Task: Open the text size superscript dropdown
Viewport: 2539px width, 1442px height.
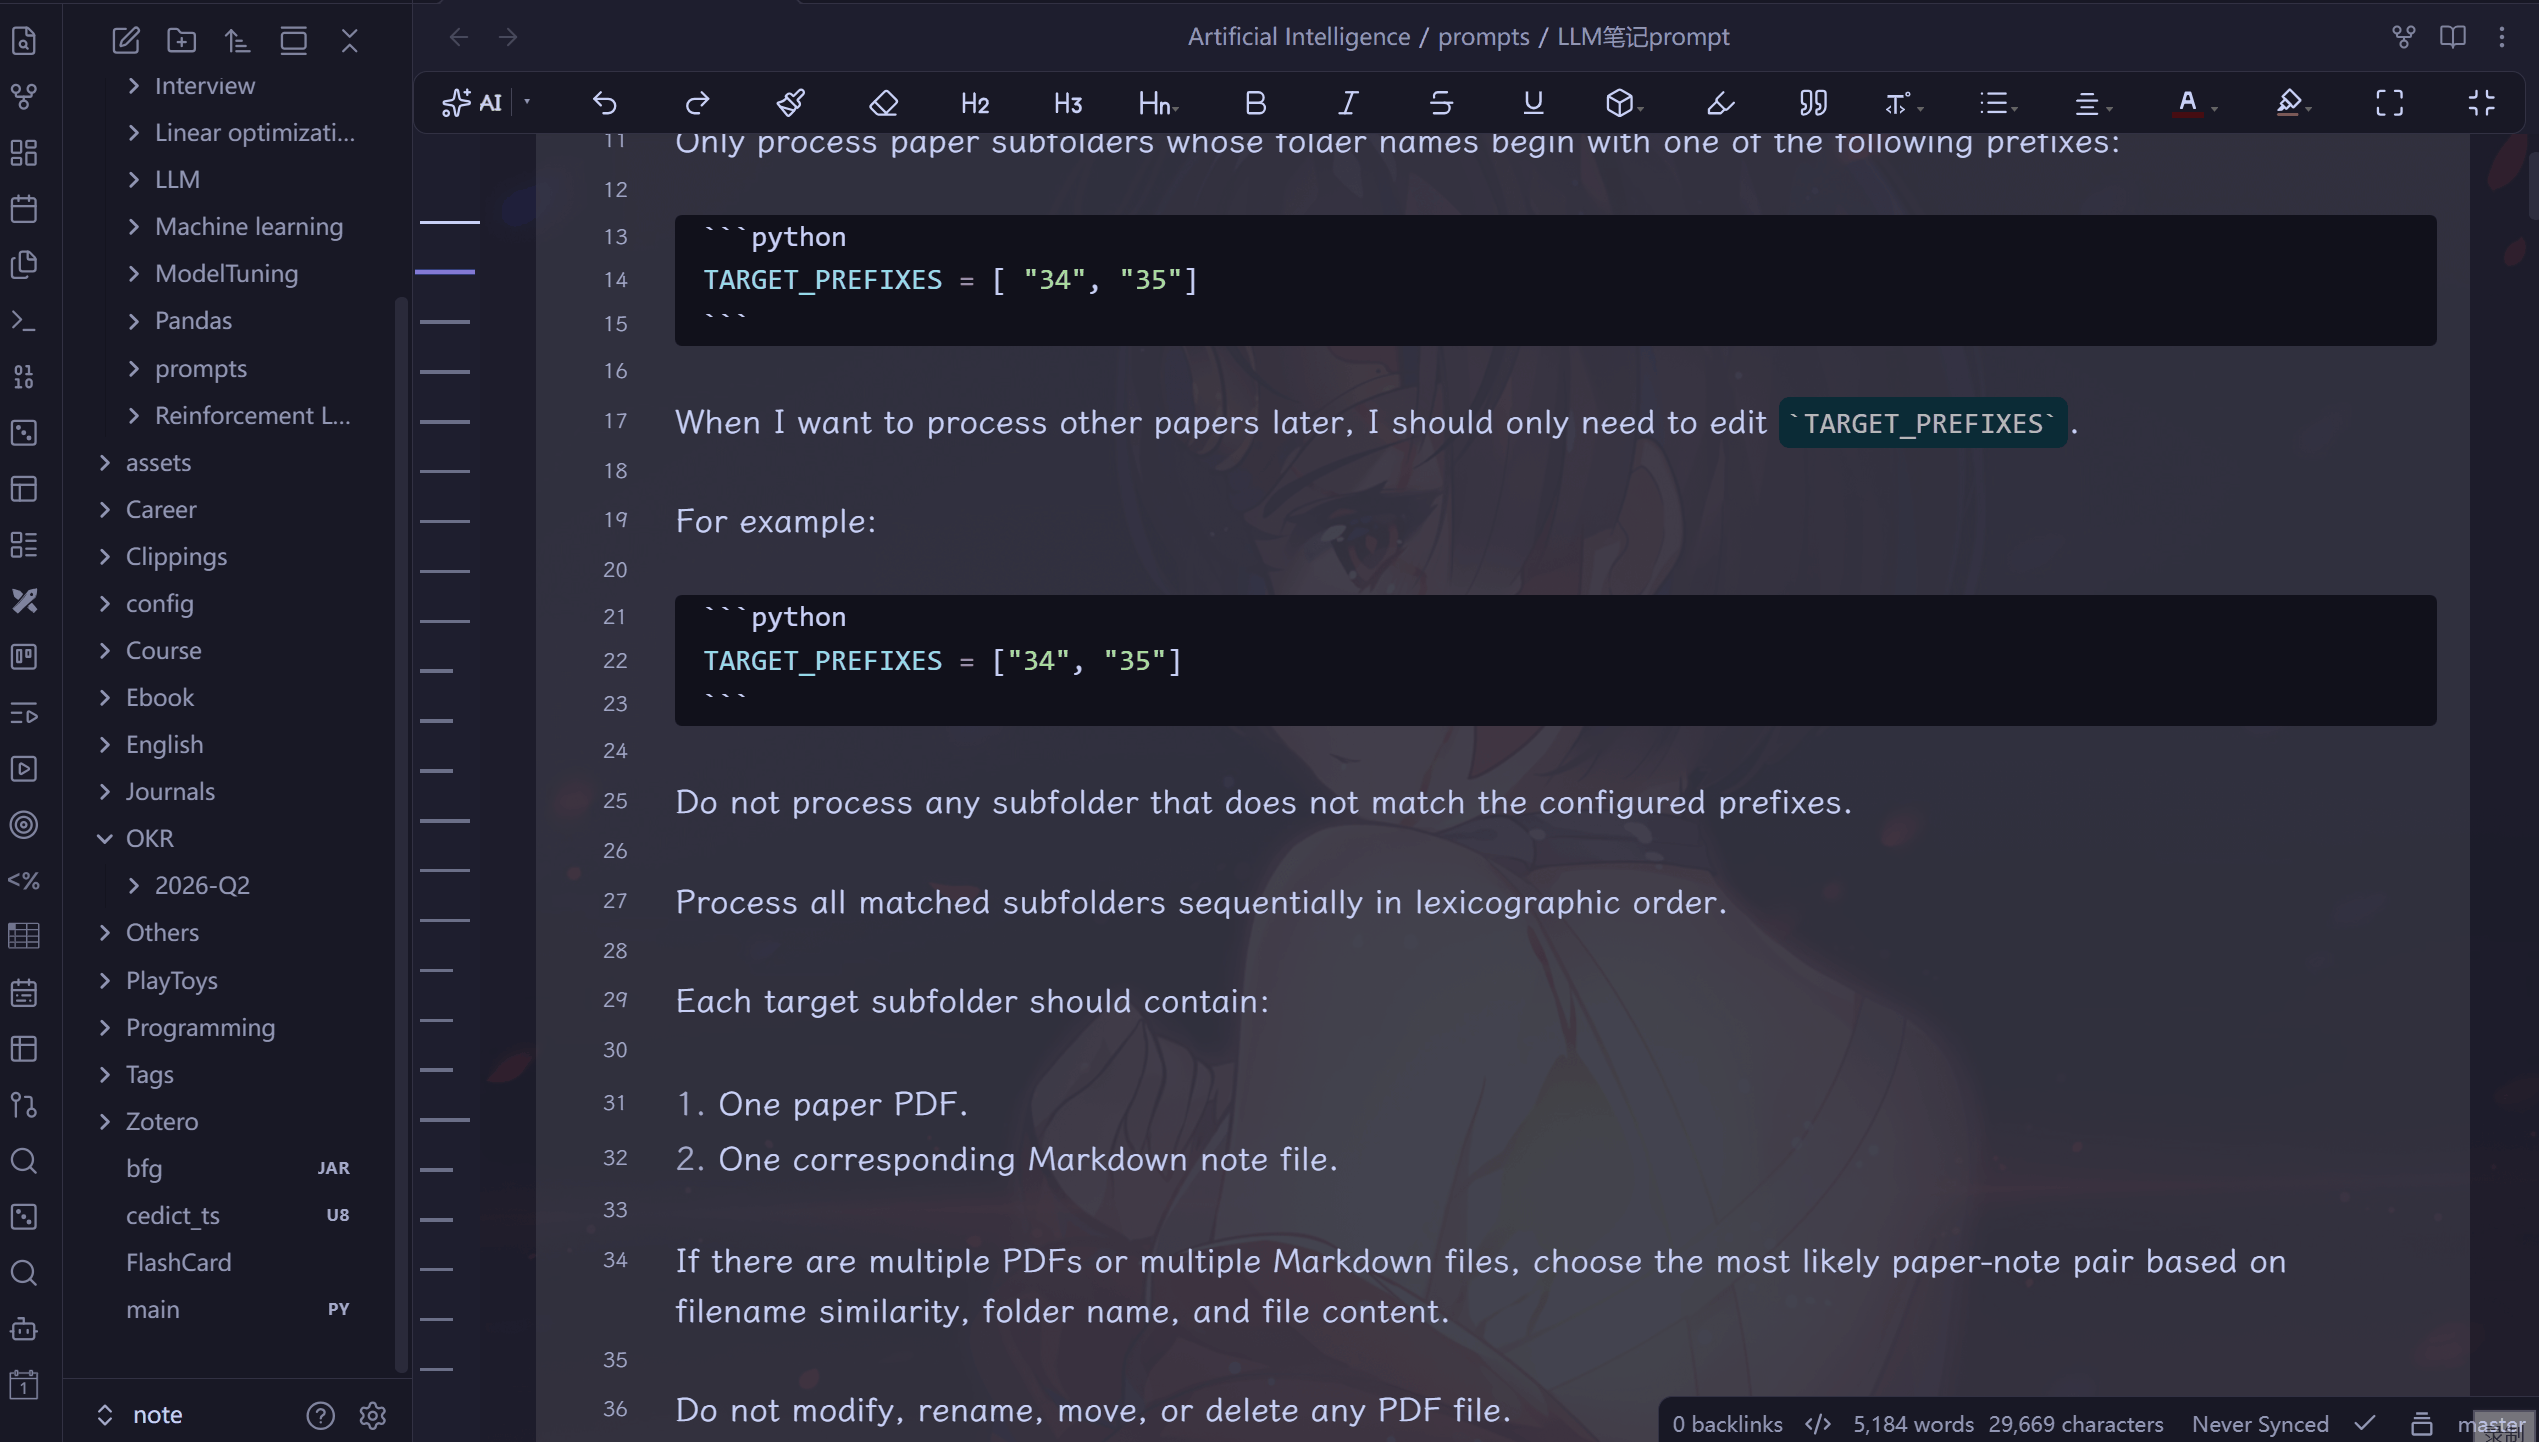Action: point(1903,102)
